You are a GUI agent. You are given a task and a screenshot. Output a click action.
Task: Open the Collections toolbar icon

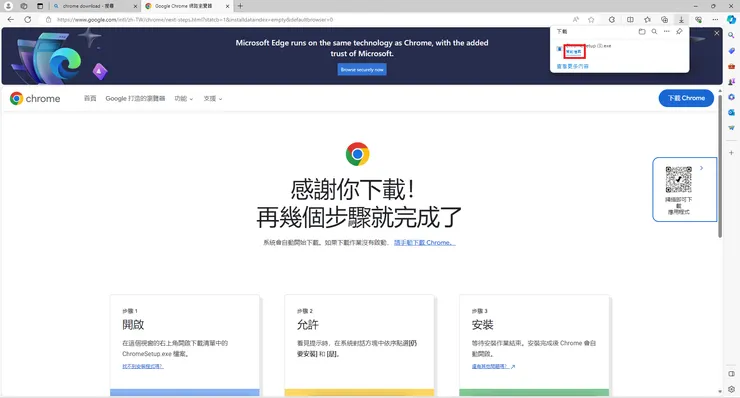[664, 19]
